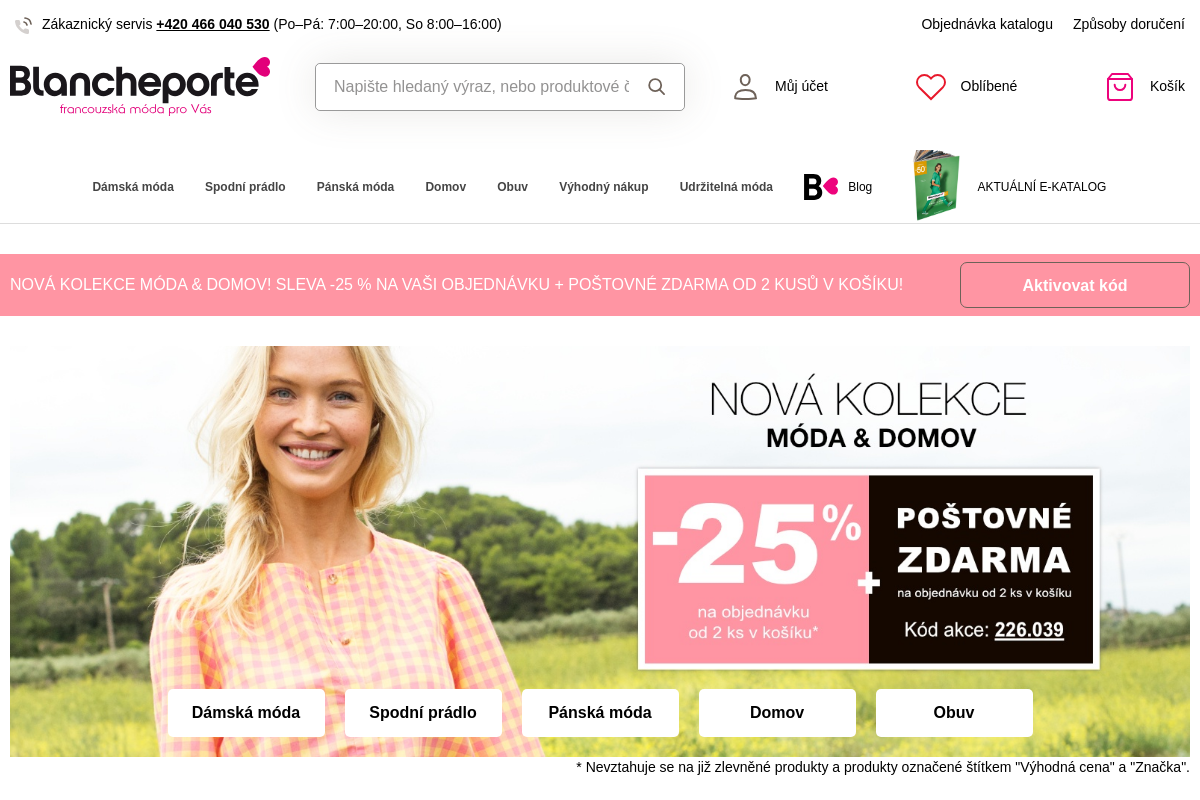
Task: Open the shopping bag cart icon
Action: pos(1120,87)
